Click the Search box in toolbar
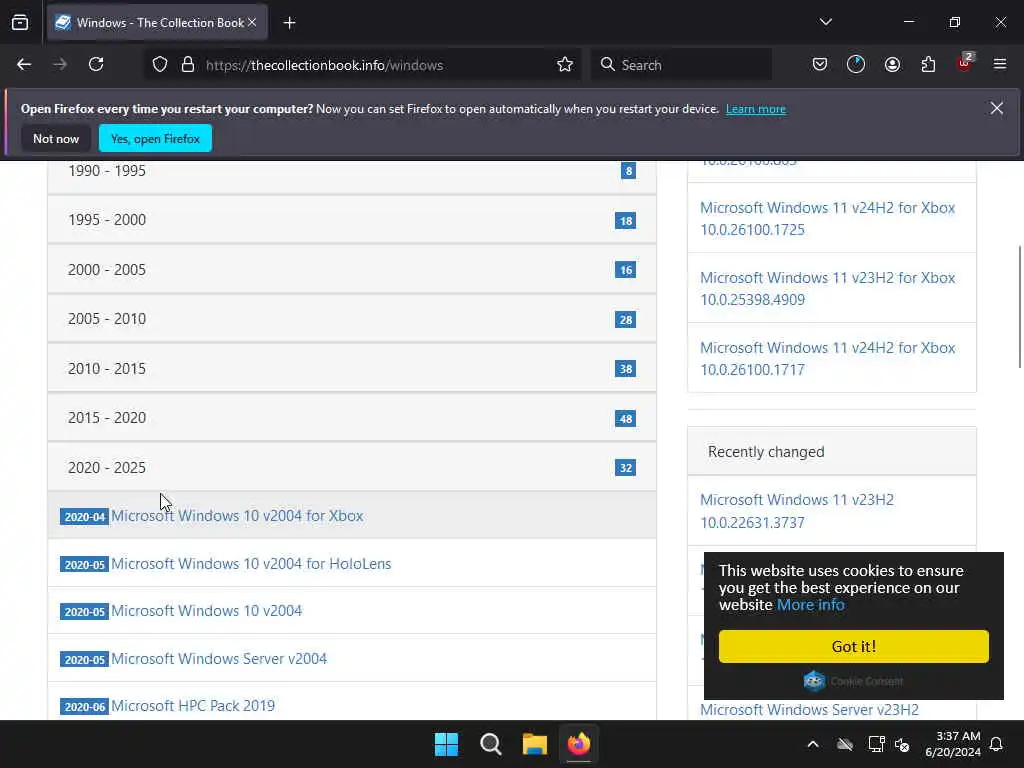The height and width of the screenshot is (768, 1024). [681, 65]
